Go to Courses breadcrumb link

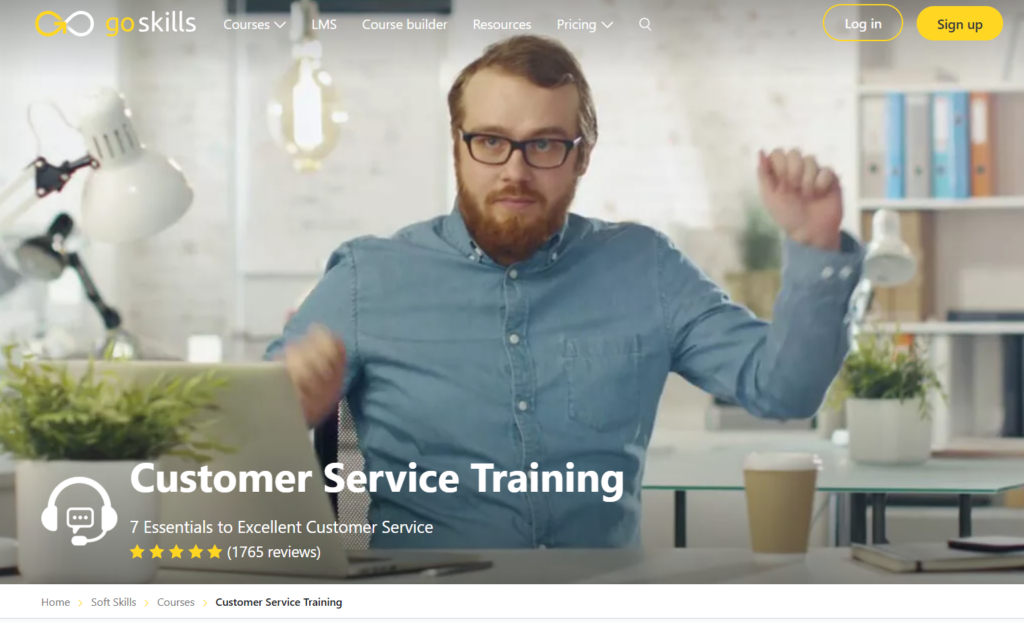[x=176, y=602]
